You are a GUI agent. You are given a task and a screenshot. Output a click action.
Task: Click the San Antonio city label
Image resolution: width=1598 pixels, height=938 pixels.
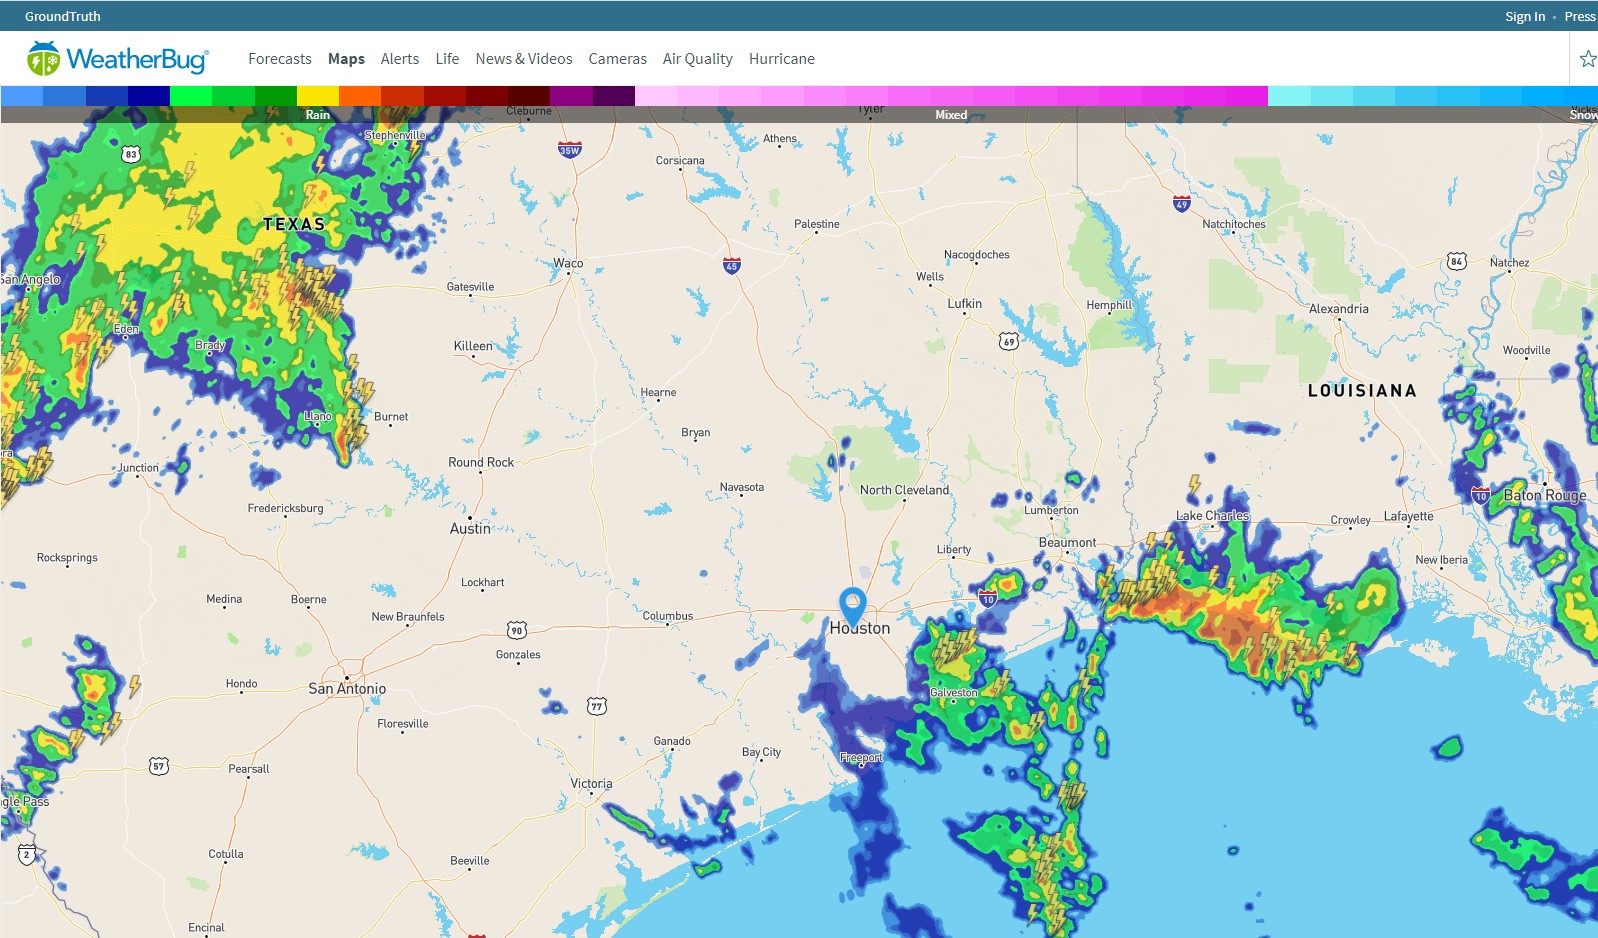(347, 689)
